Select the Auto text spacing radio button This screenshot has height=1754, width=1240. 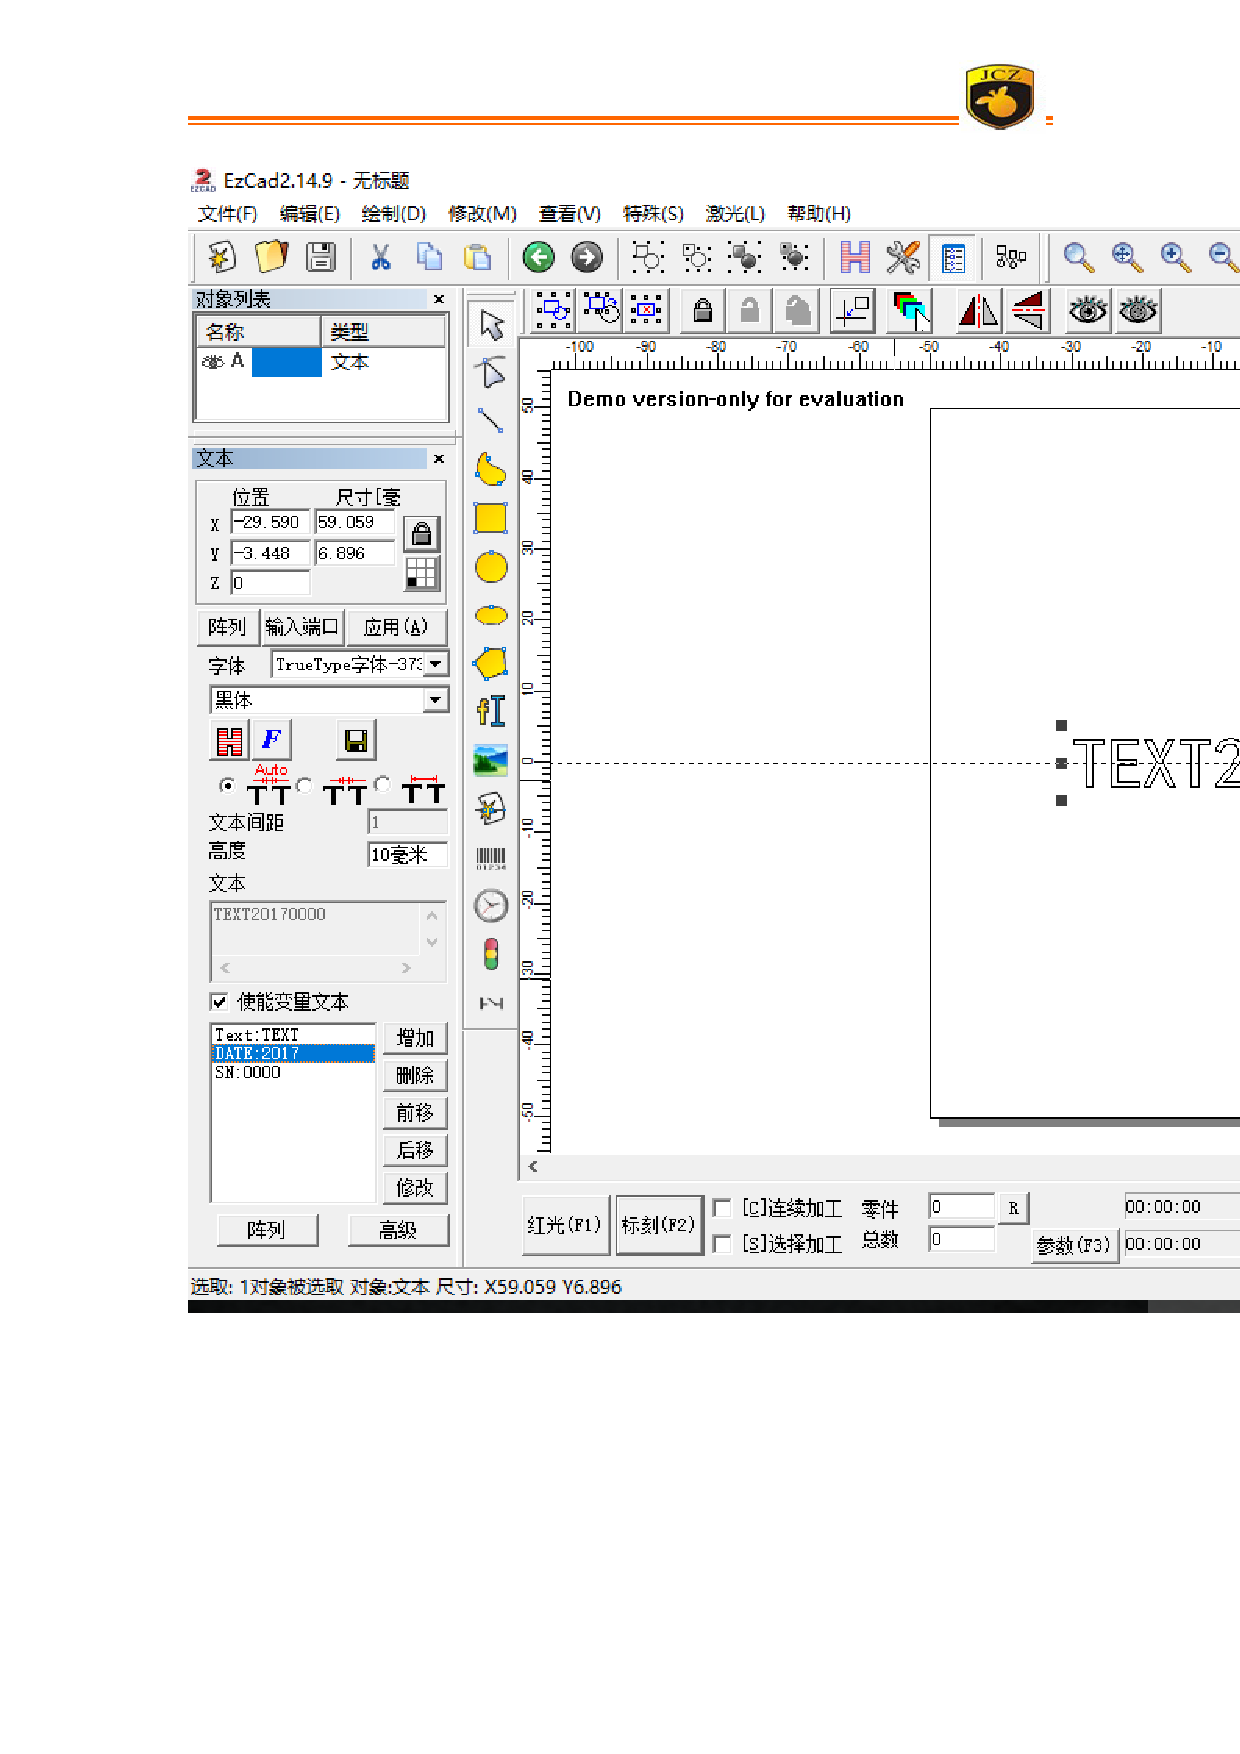tap(227, 786)
